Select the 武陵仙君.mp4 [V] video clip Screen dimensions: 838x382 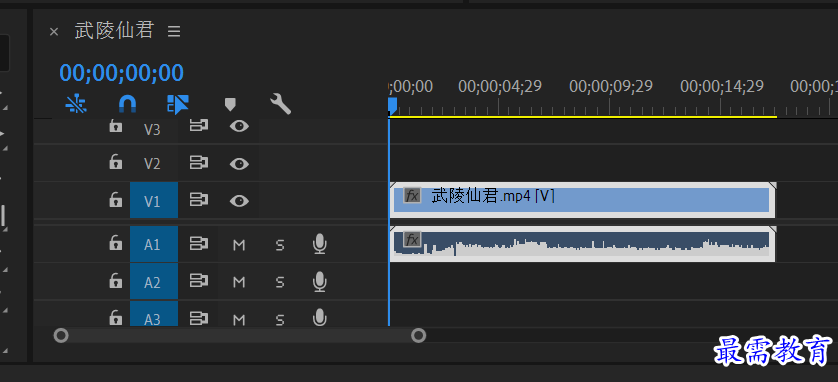(583, 200)
